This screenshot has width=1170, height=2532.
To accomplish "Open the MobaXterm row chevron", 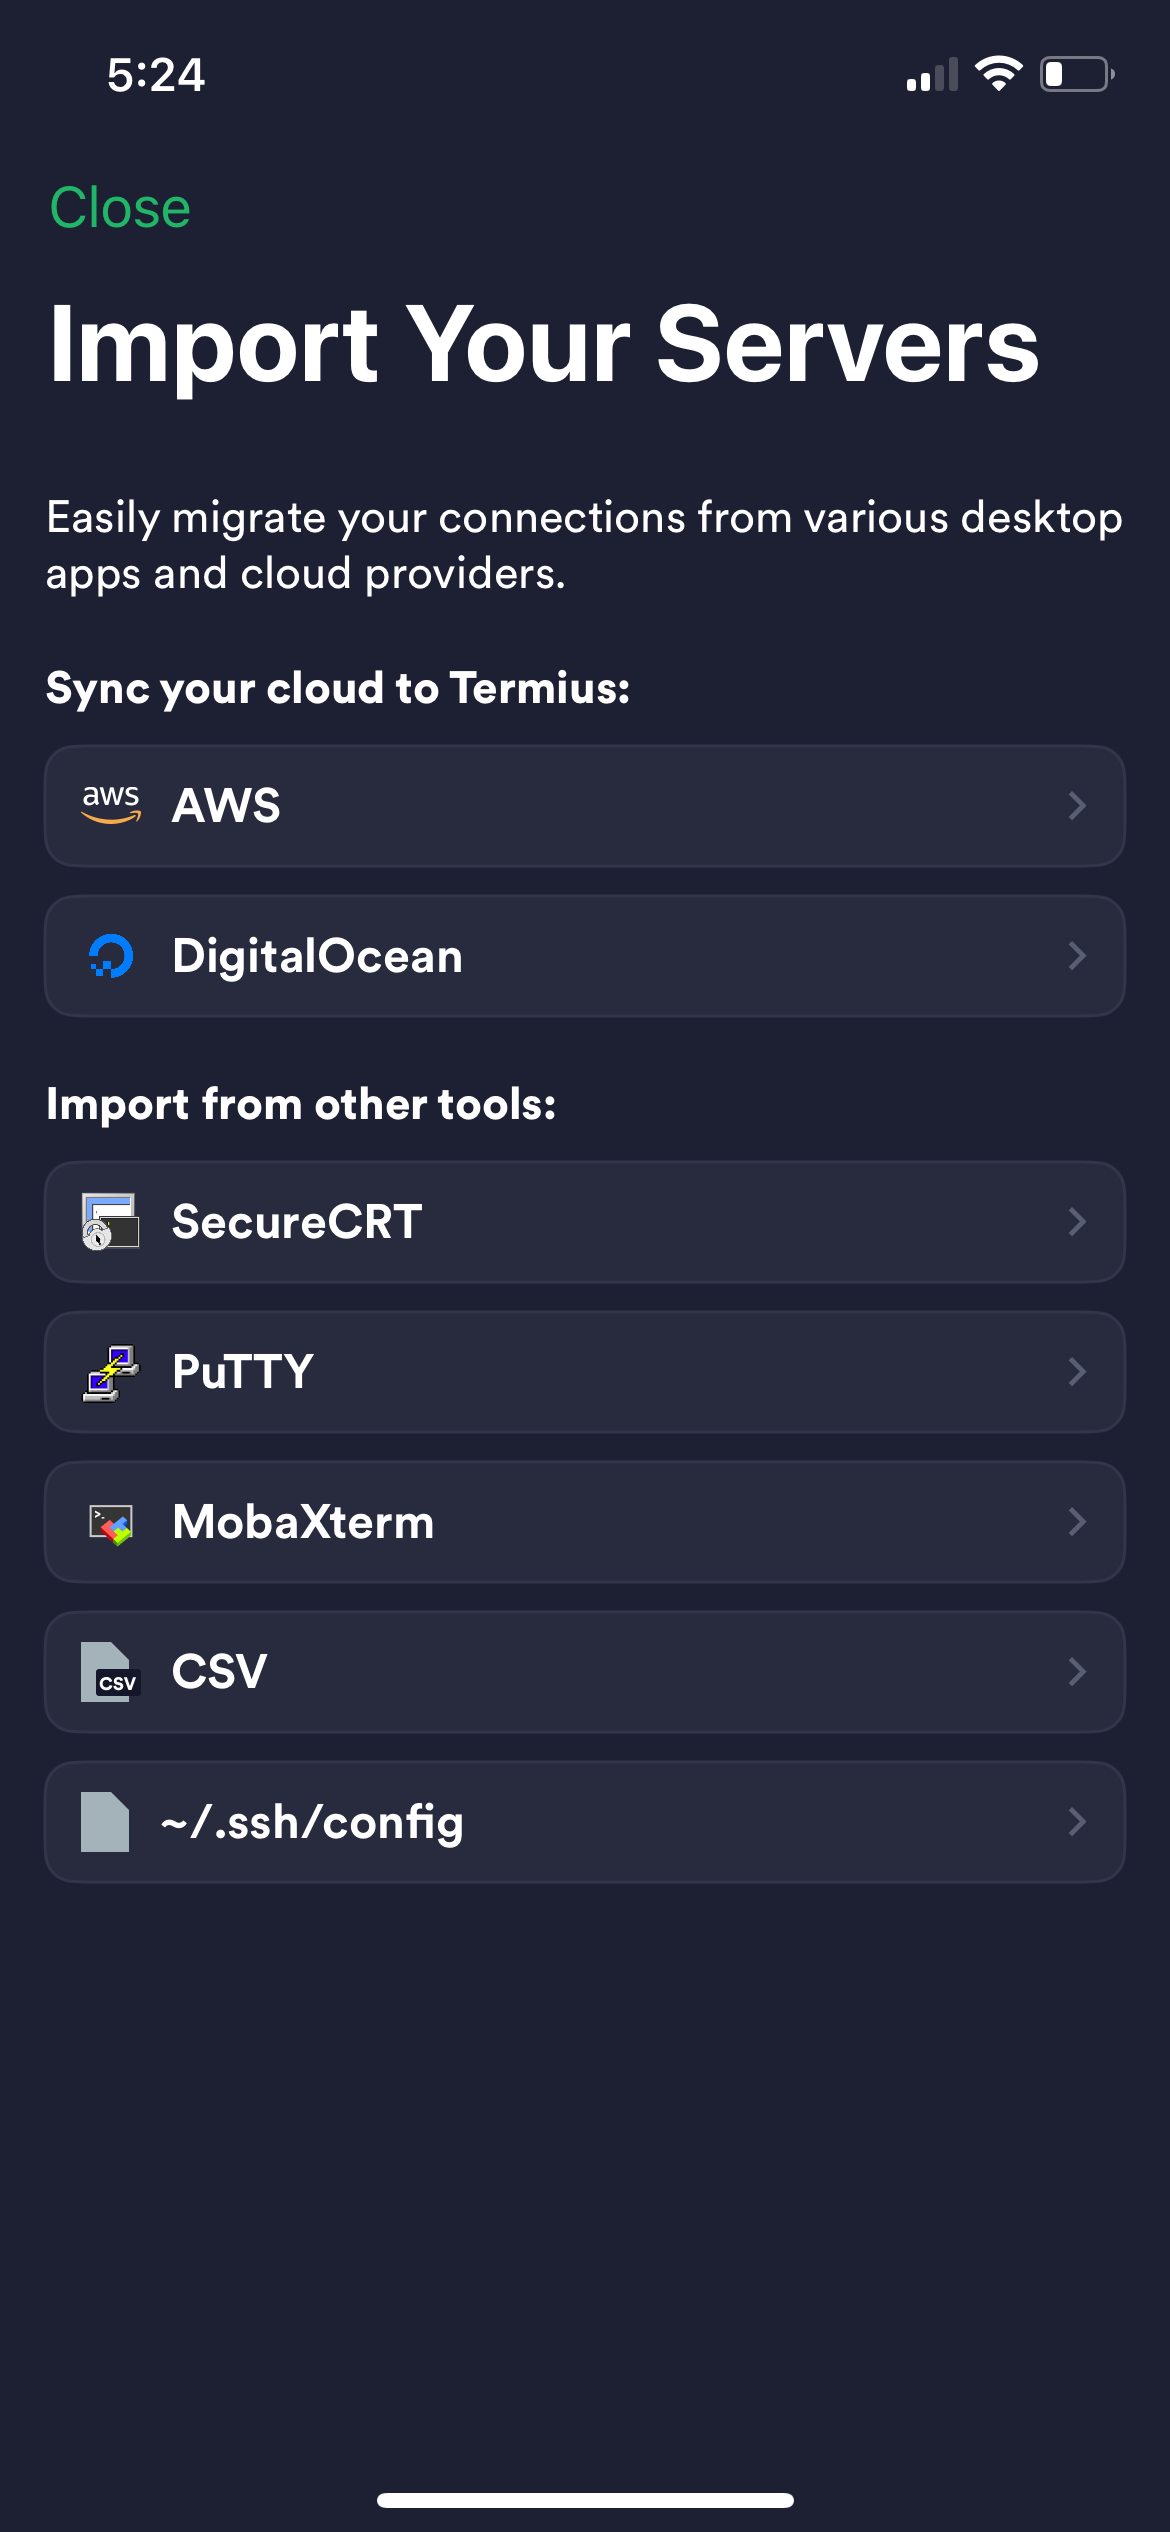I will [x=1078, y=1521].
